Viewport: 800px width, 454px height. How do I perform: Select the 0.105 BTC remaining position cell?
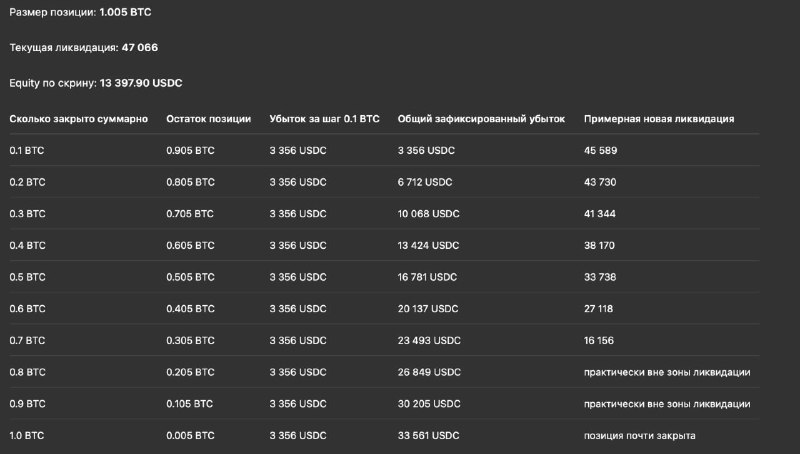pyautogui.click(x=189, y=404)
